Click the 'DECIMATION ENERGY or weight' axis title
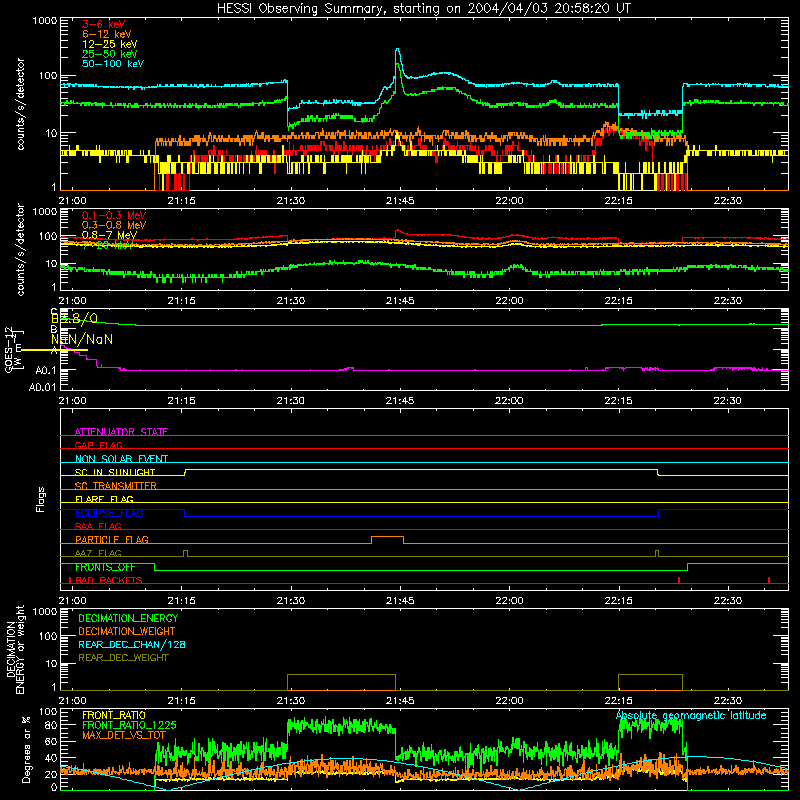Screen dimensions: 800x800 [15, 649]
